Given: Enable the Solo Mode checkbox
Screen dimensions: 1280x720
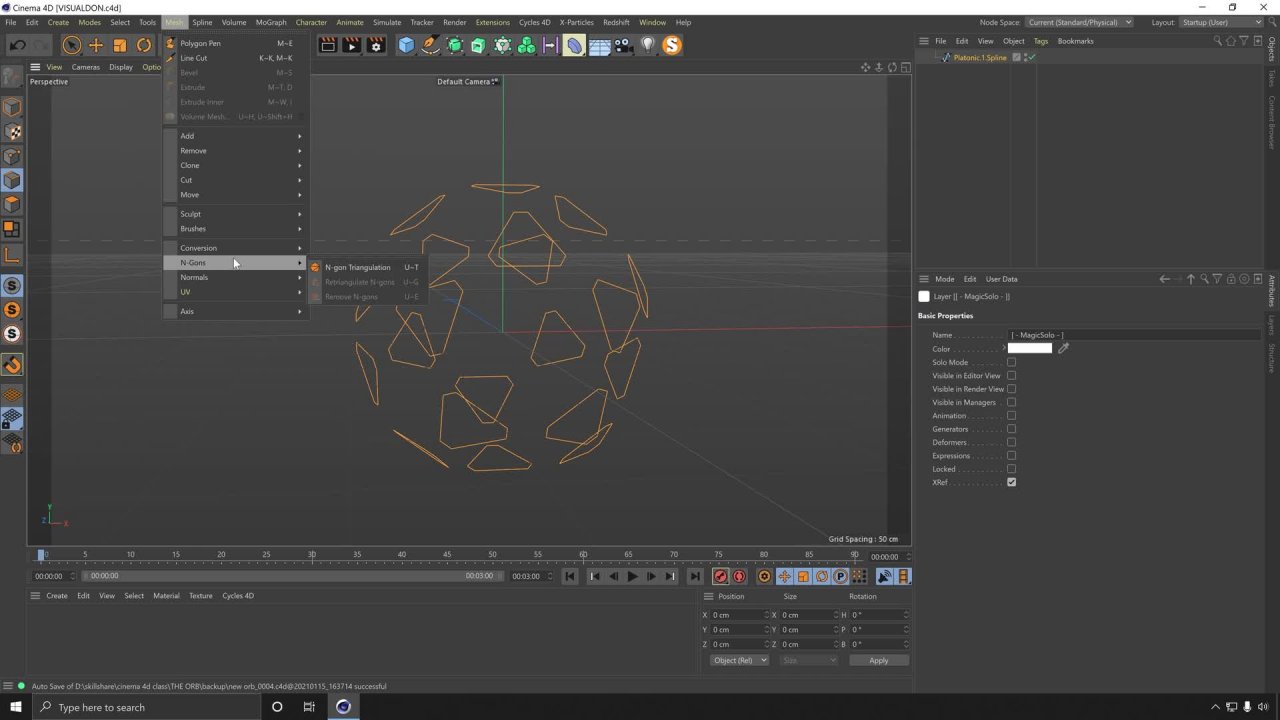Looking at the screenshot, I should [1011, 362].
